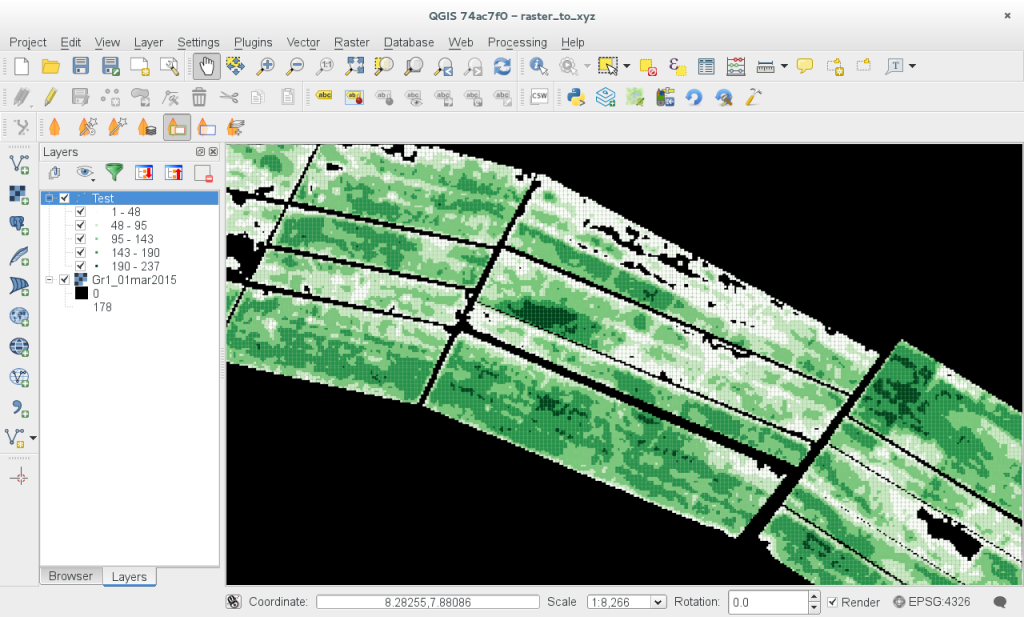The image size is (1024, 617).
Task: Click the Identify Features tool
Action: [537, 67]
